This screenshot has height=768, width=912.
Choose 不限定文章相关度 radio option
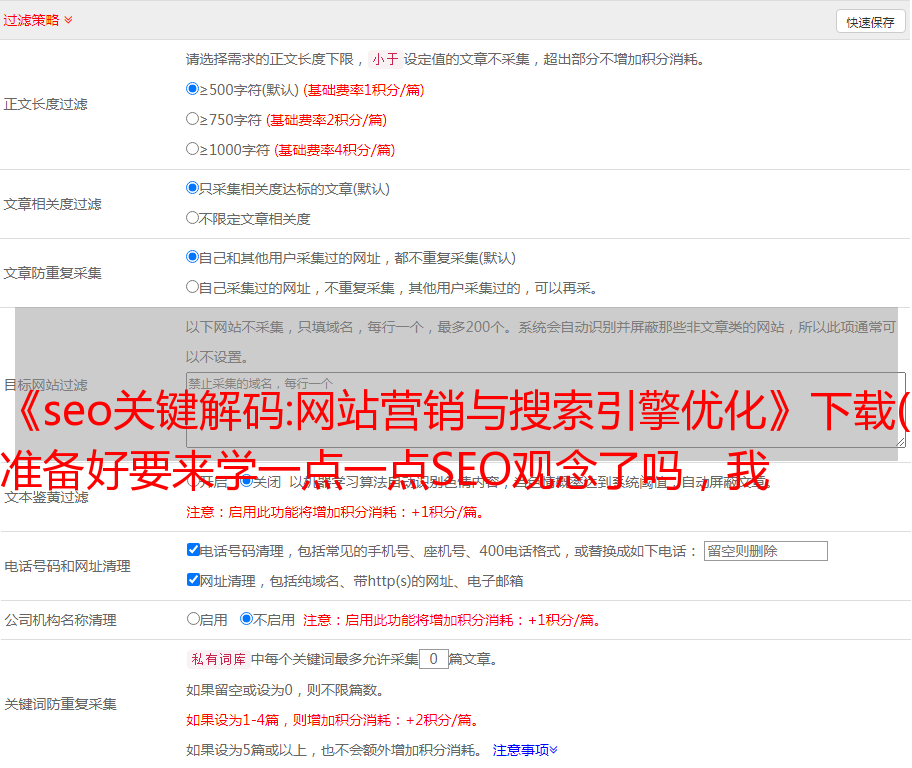(x=193, y=218)
